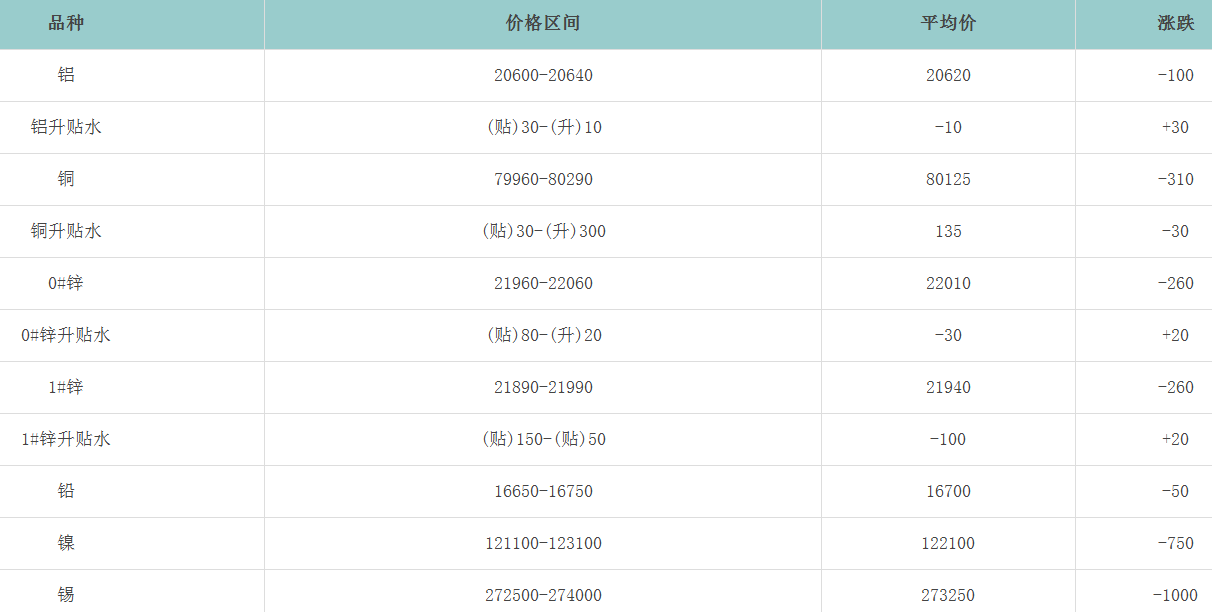Click the 锡 variety cell
This screenshot has width=1212, height=612.
tap(66, 595)
